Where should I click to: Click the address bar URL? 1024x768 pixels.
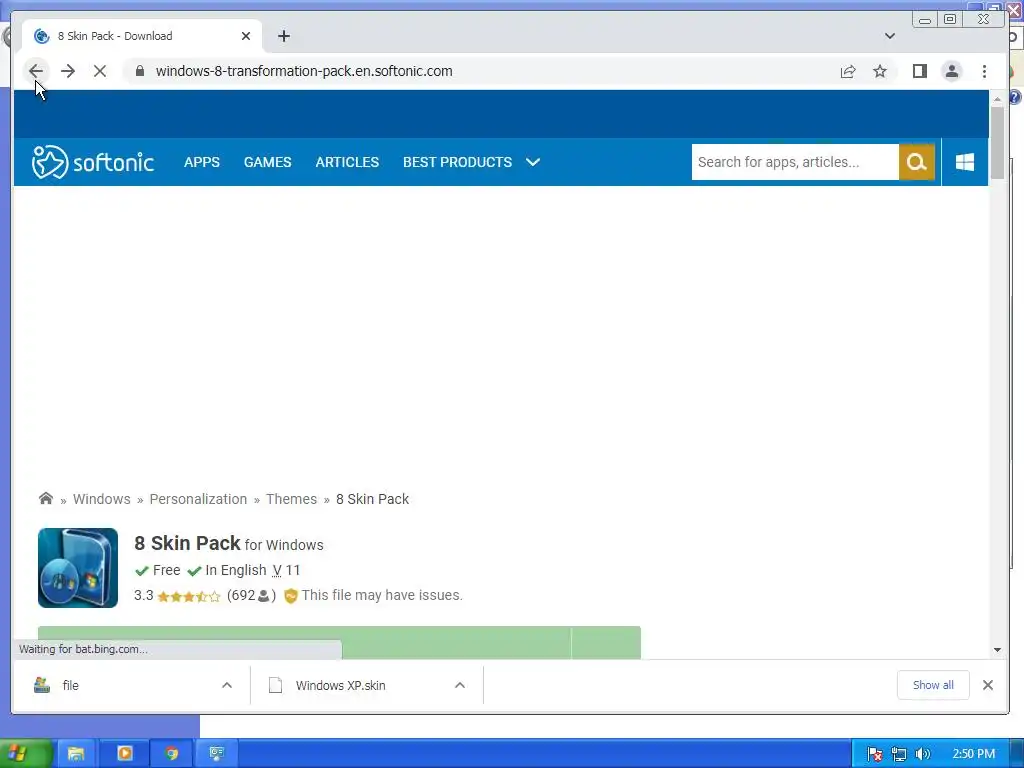[304, 71]
